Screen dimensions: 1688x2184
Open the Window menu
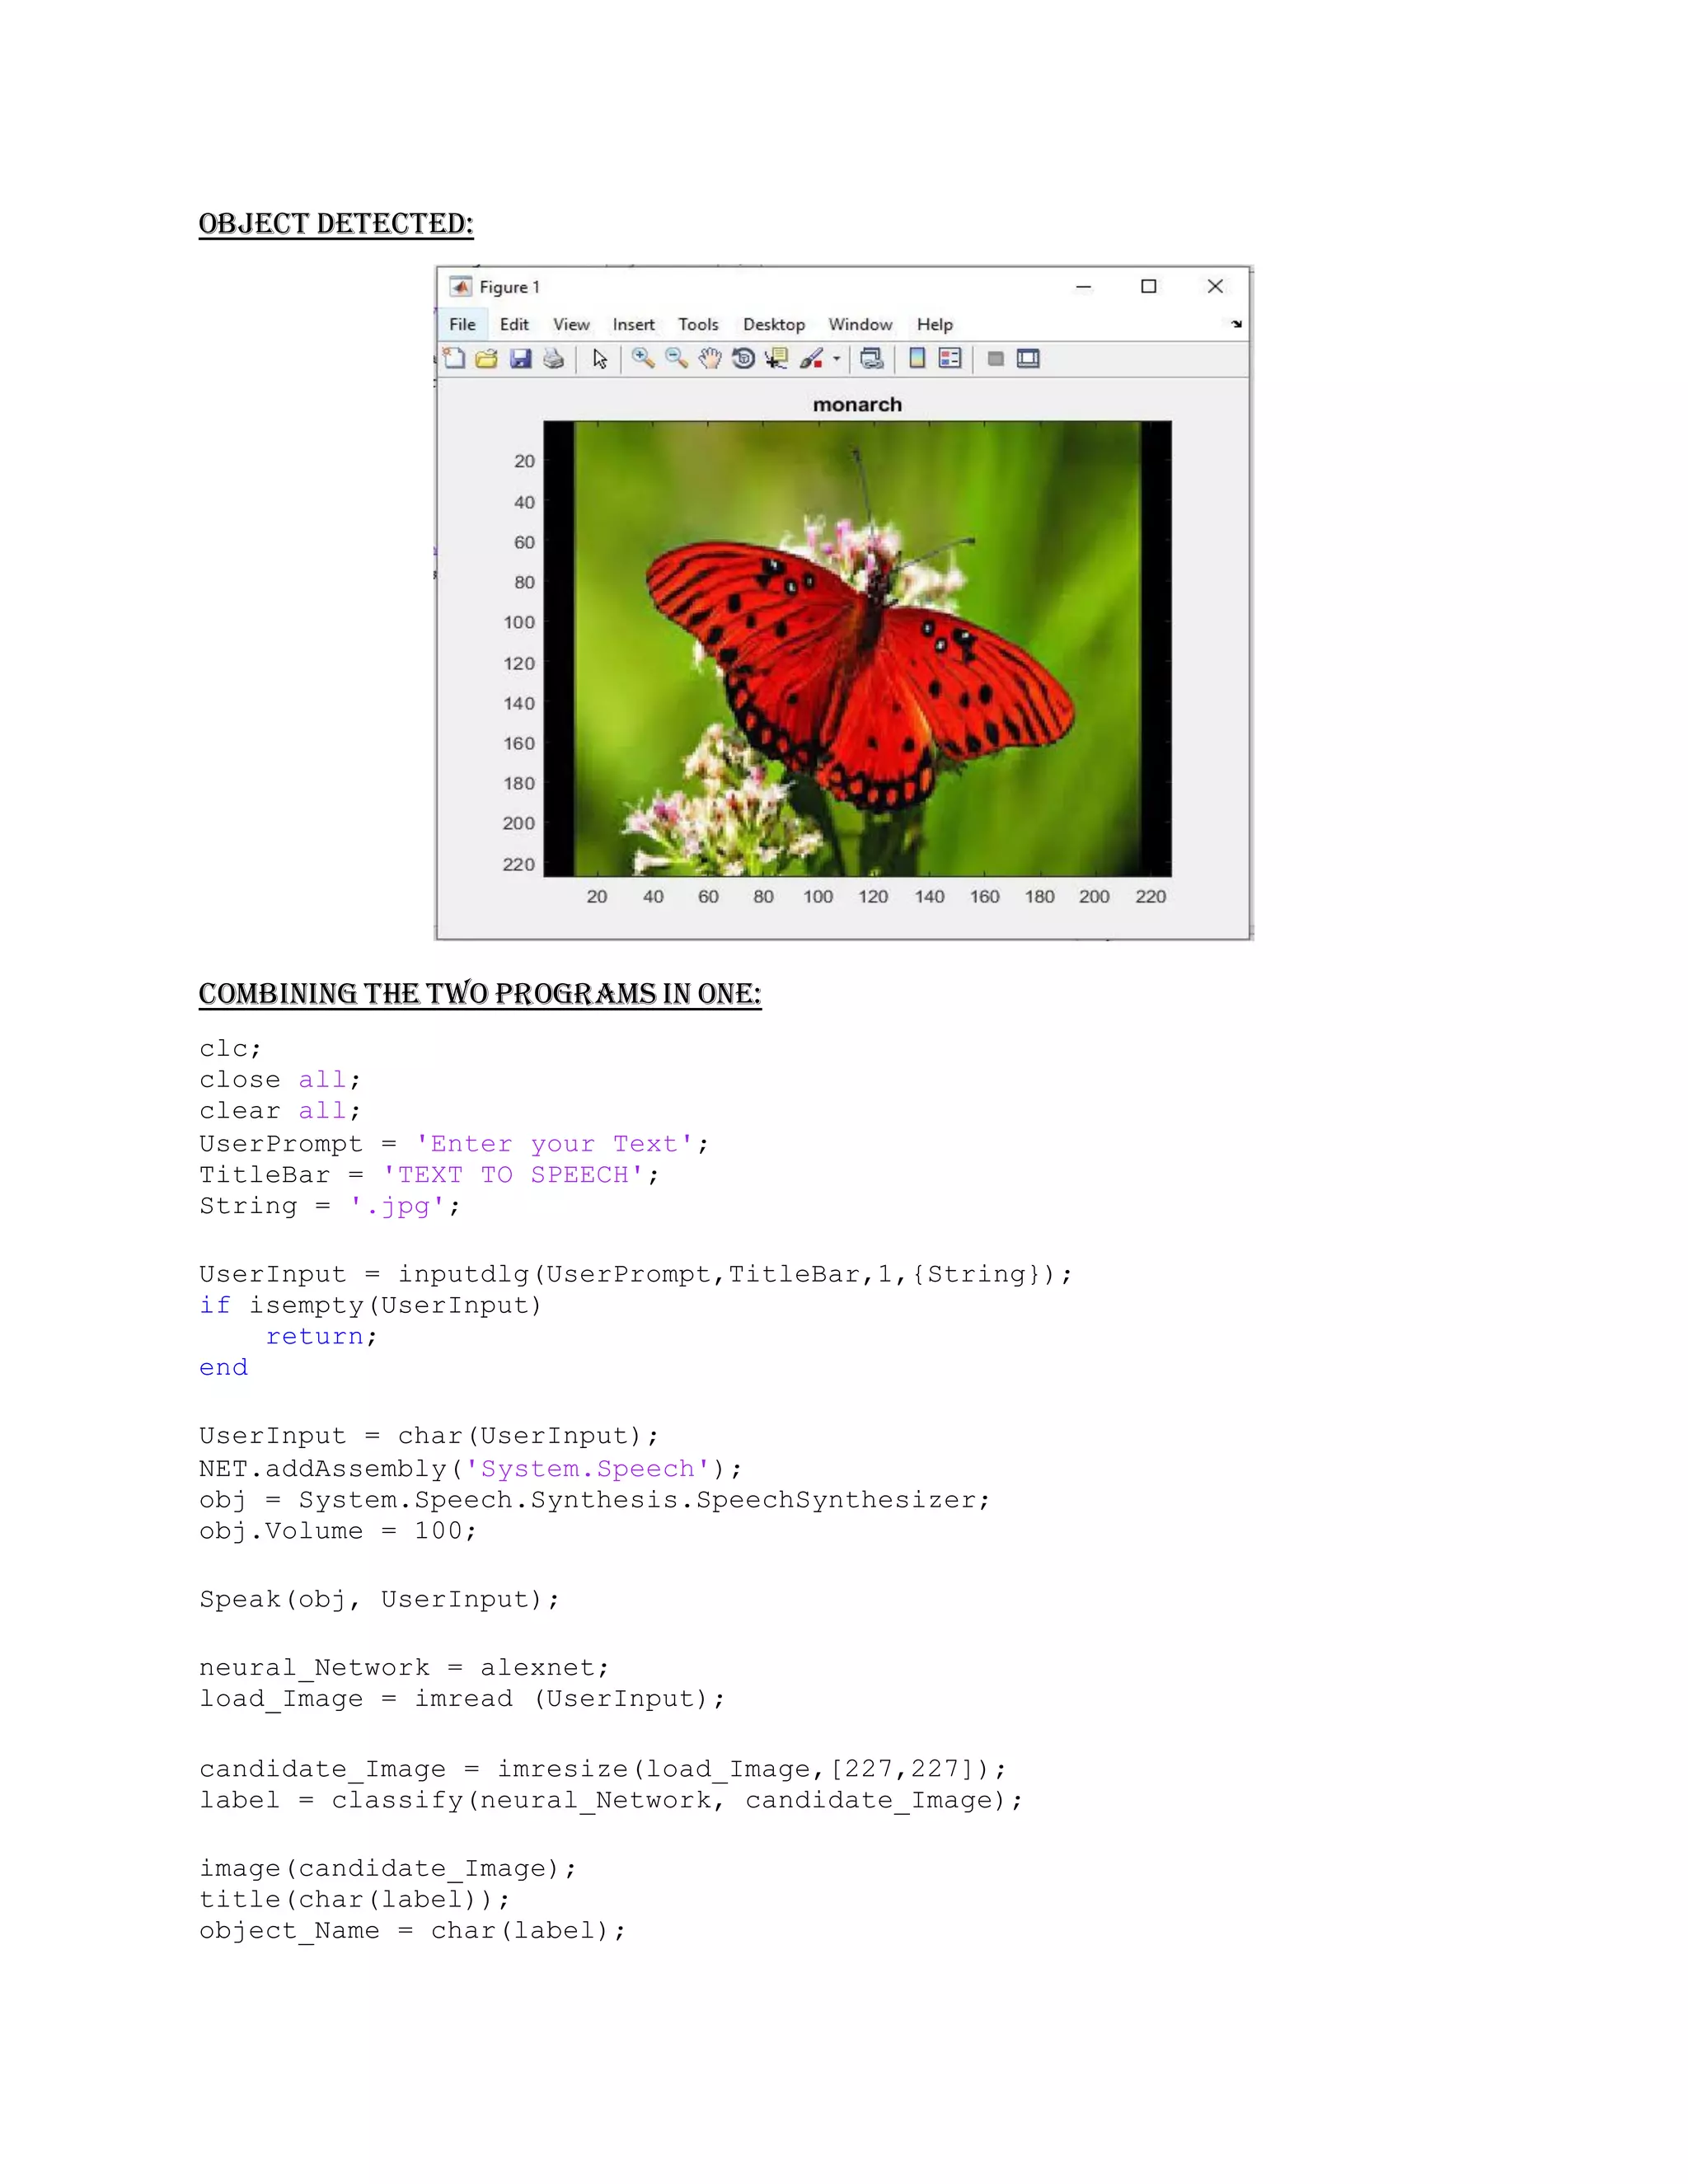[860, 324]
